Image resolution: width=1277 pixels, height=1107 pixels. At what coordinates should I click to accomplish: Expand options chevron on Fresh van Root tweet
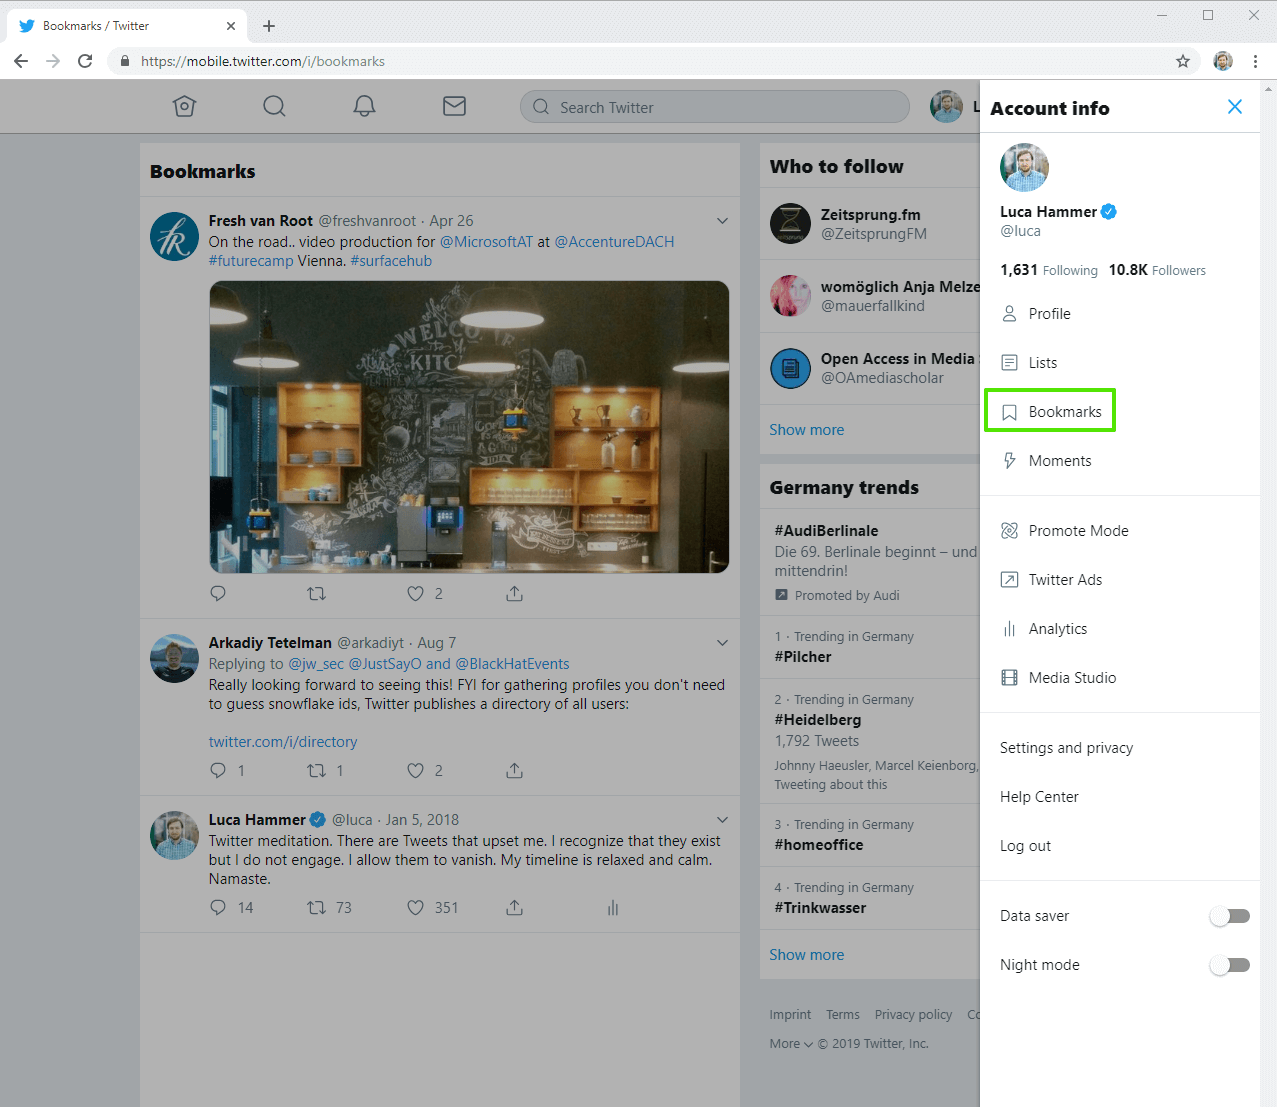pos(722,221)
